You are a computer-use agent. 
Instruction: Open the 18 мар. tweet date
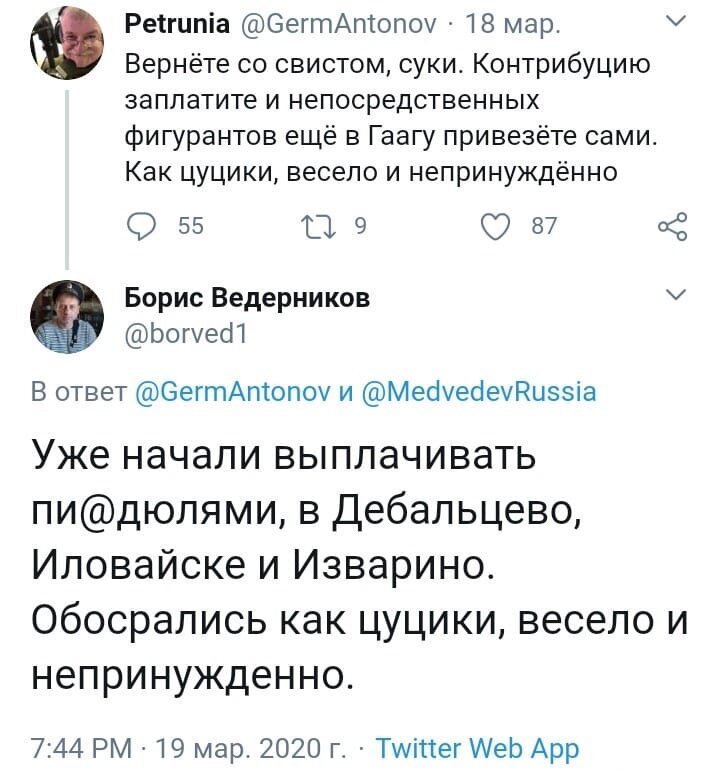512,25
